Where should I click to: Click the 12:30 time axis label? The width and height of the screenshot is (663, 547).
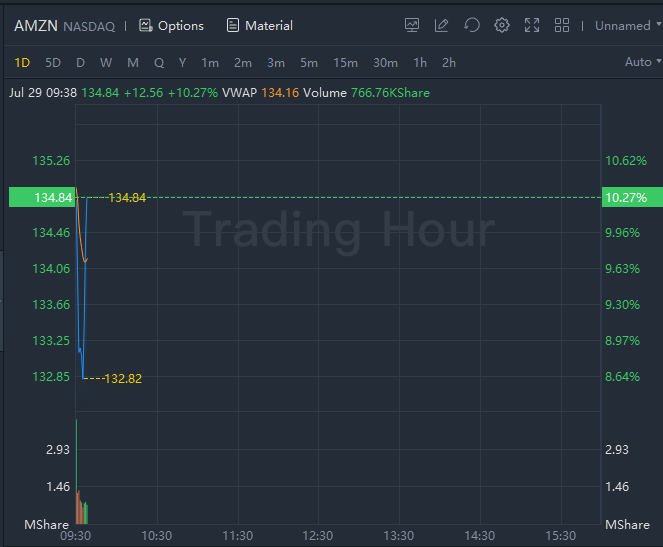(x=318, y=536)
